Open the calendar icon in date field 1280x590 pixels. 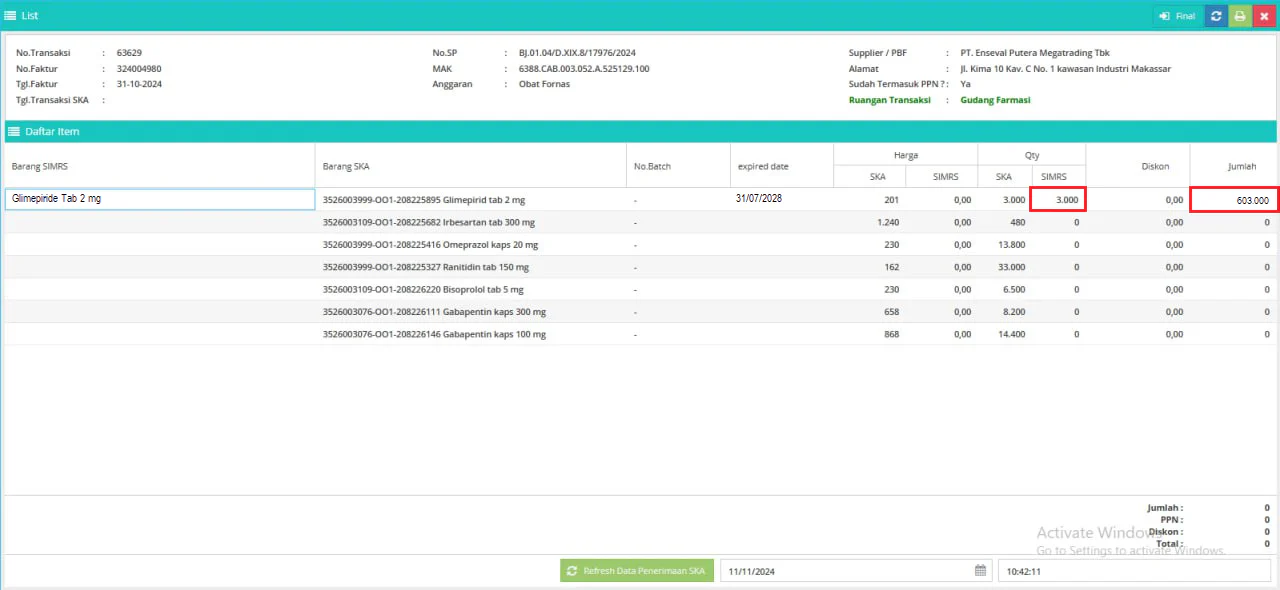981,571
